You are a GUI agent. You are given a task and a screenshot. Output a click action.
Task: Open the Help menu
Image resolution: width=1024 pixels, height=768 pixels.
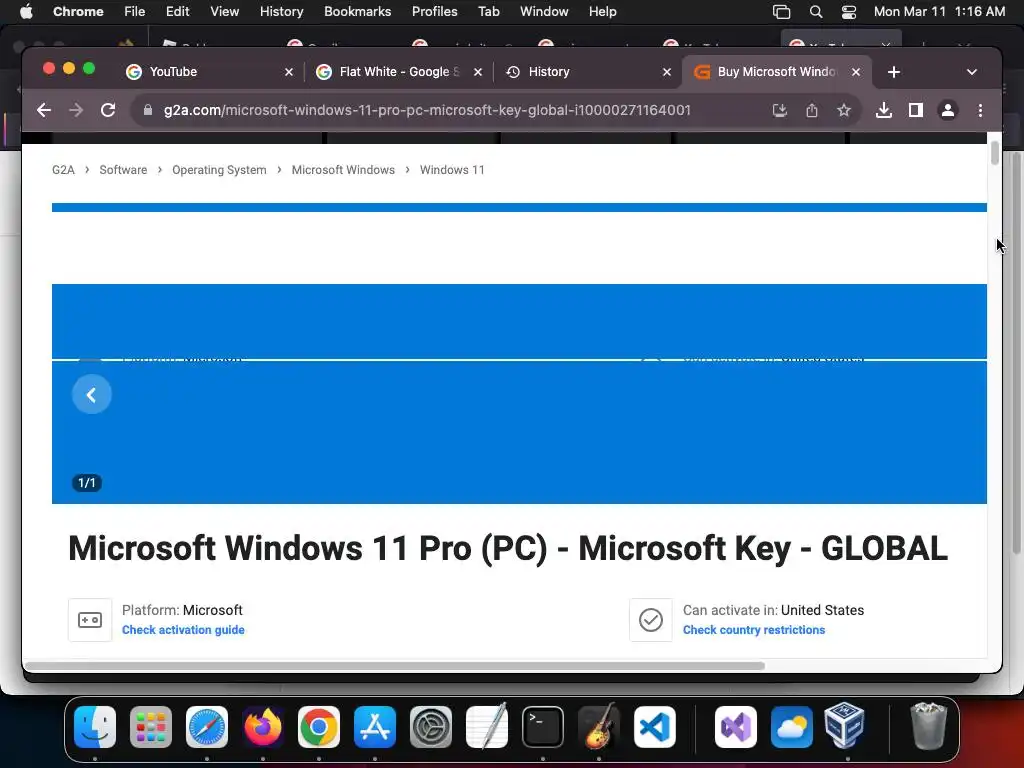pos(602,11)
